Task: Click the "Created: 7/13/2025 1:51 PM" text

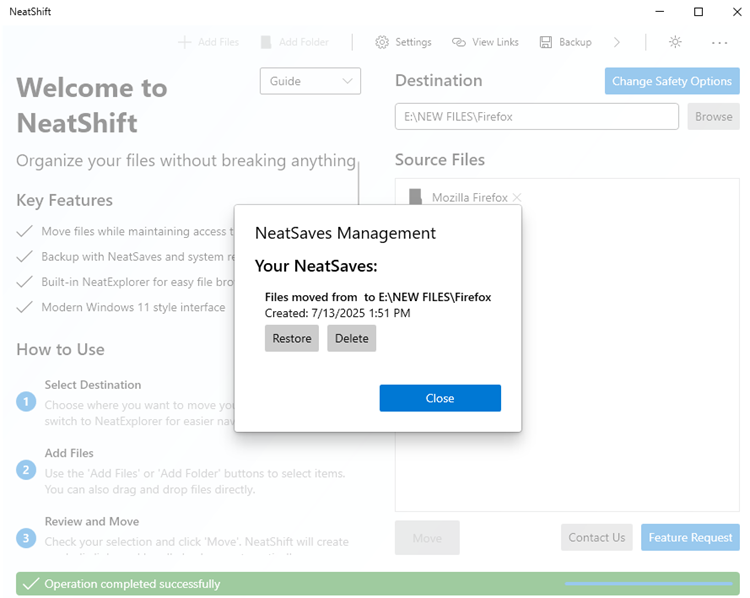Action: click(x=337, y=313)
